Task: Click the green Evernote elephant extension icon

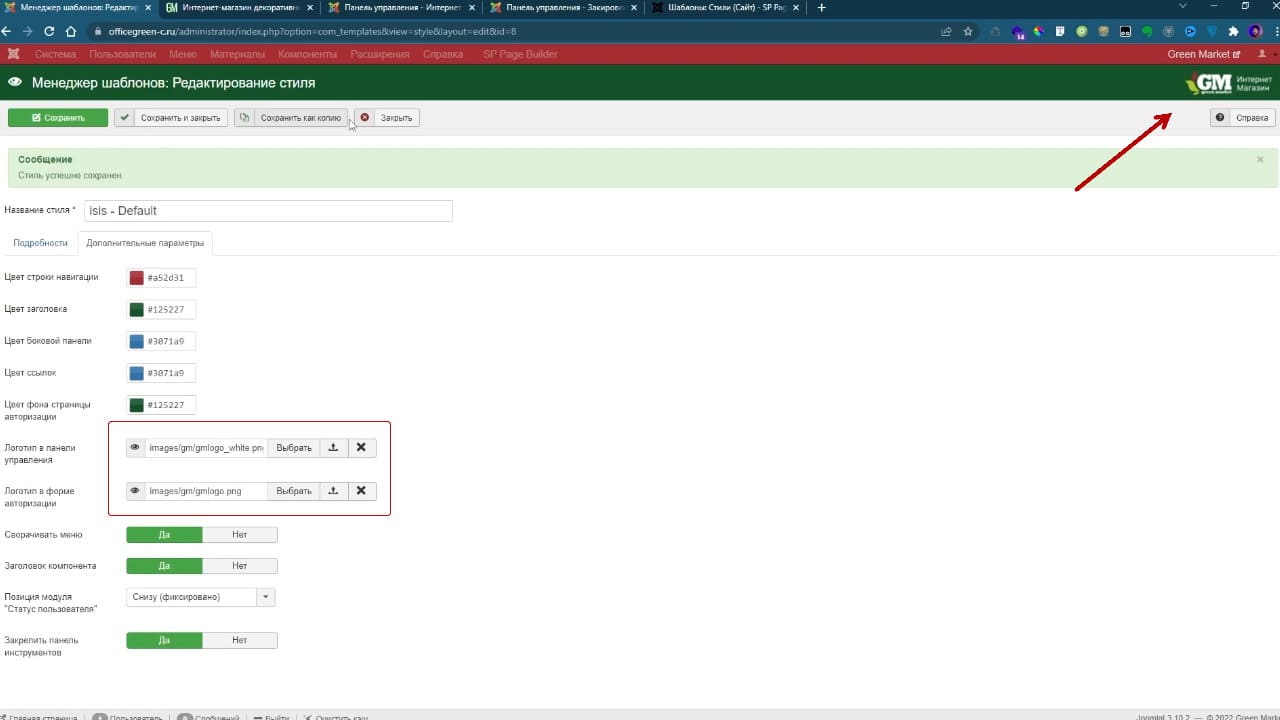Action: (1147, 31)
